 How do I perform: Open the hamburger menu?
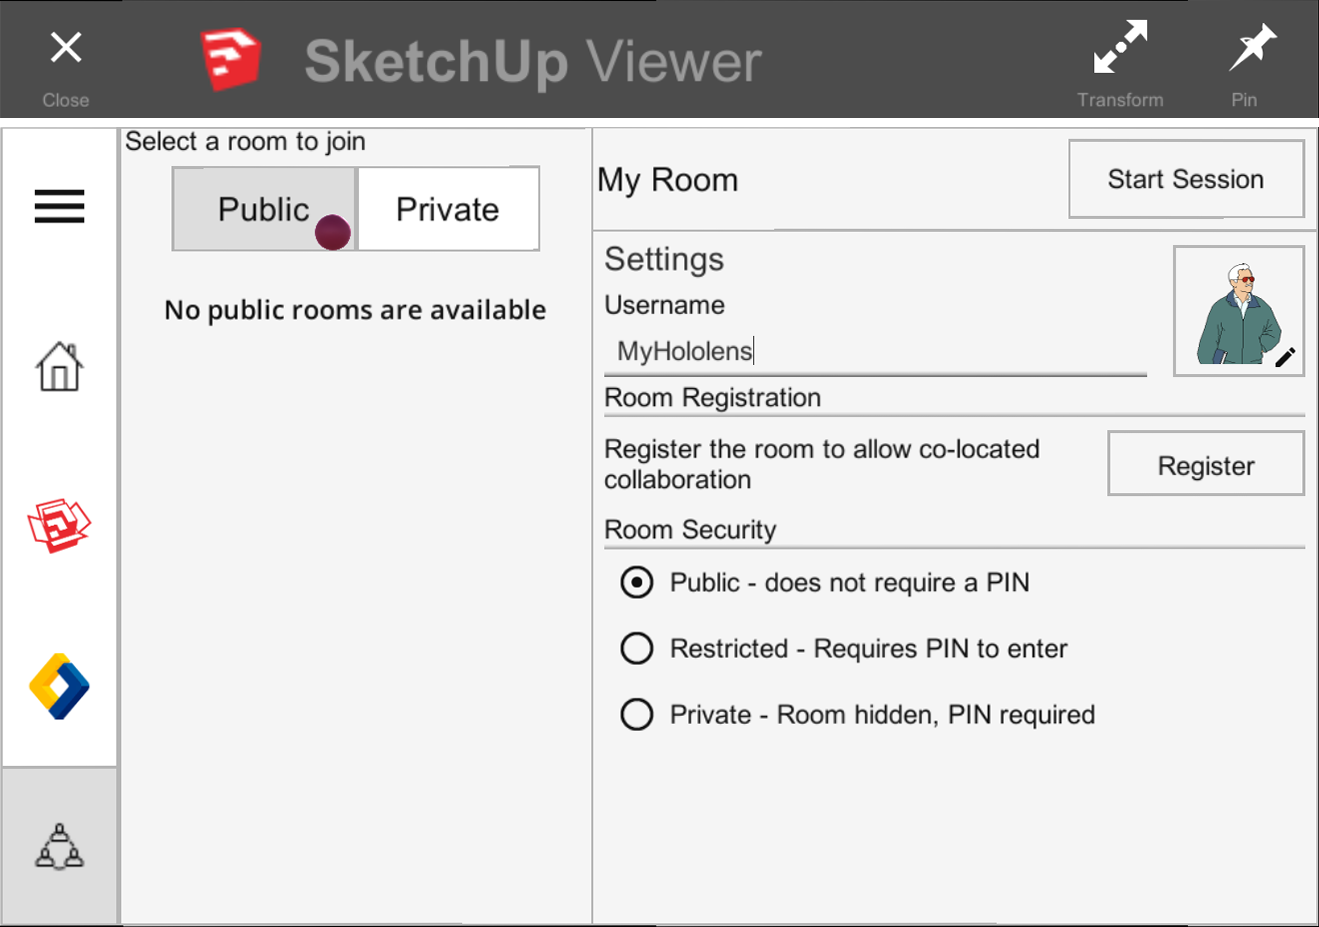pyautogui.click(x=59, y=207)
